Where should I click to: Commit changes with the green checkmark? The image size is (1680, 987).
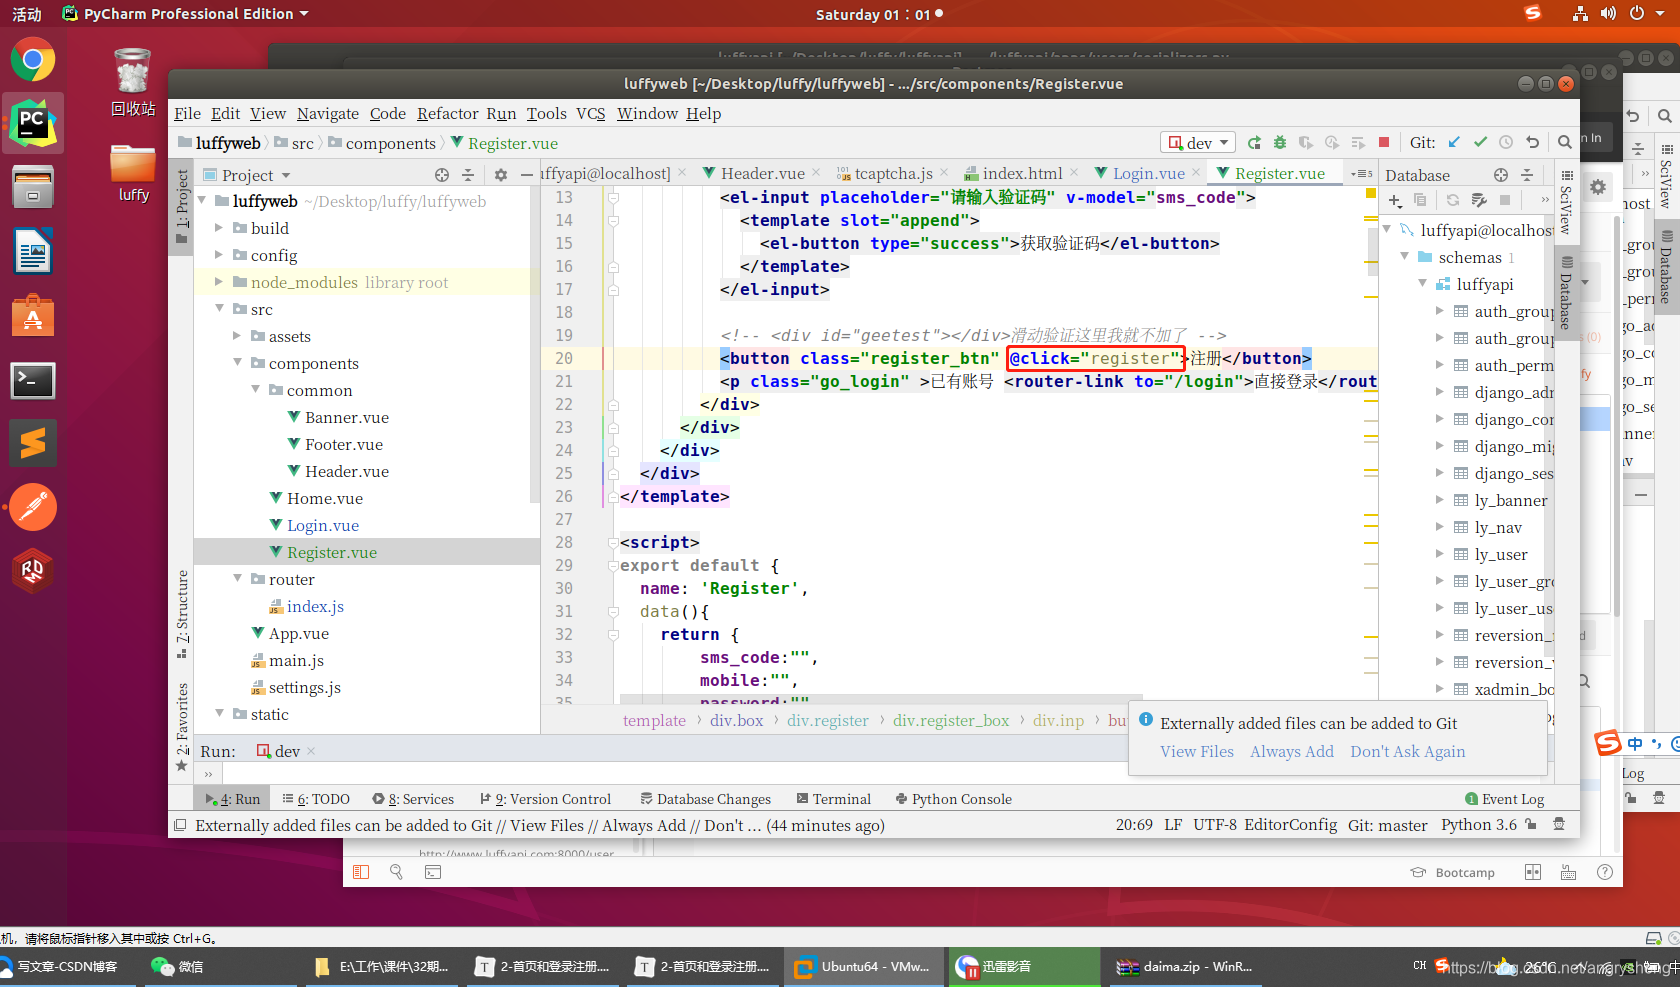point(1480,143)
